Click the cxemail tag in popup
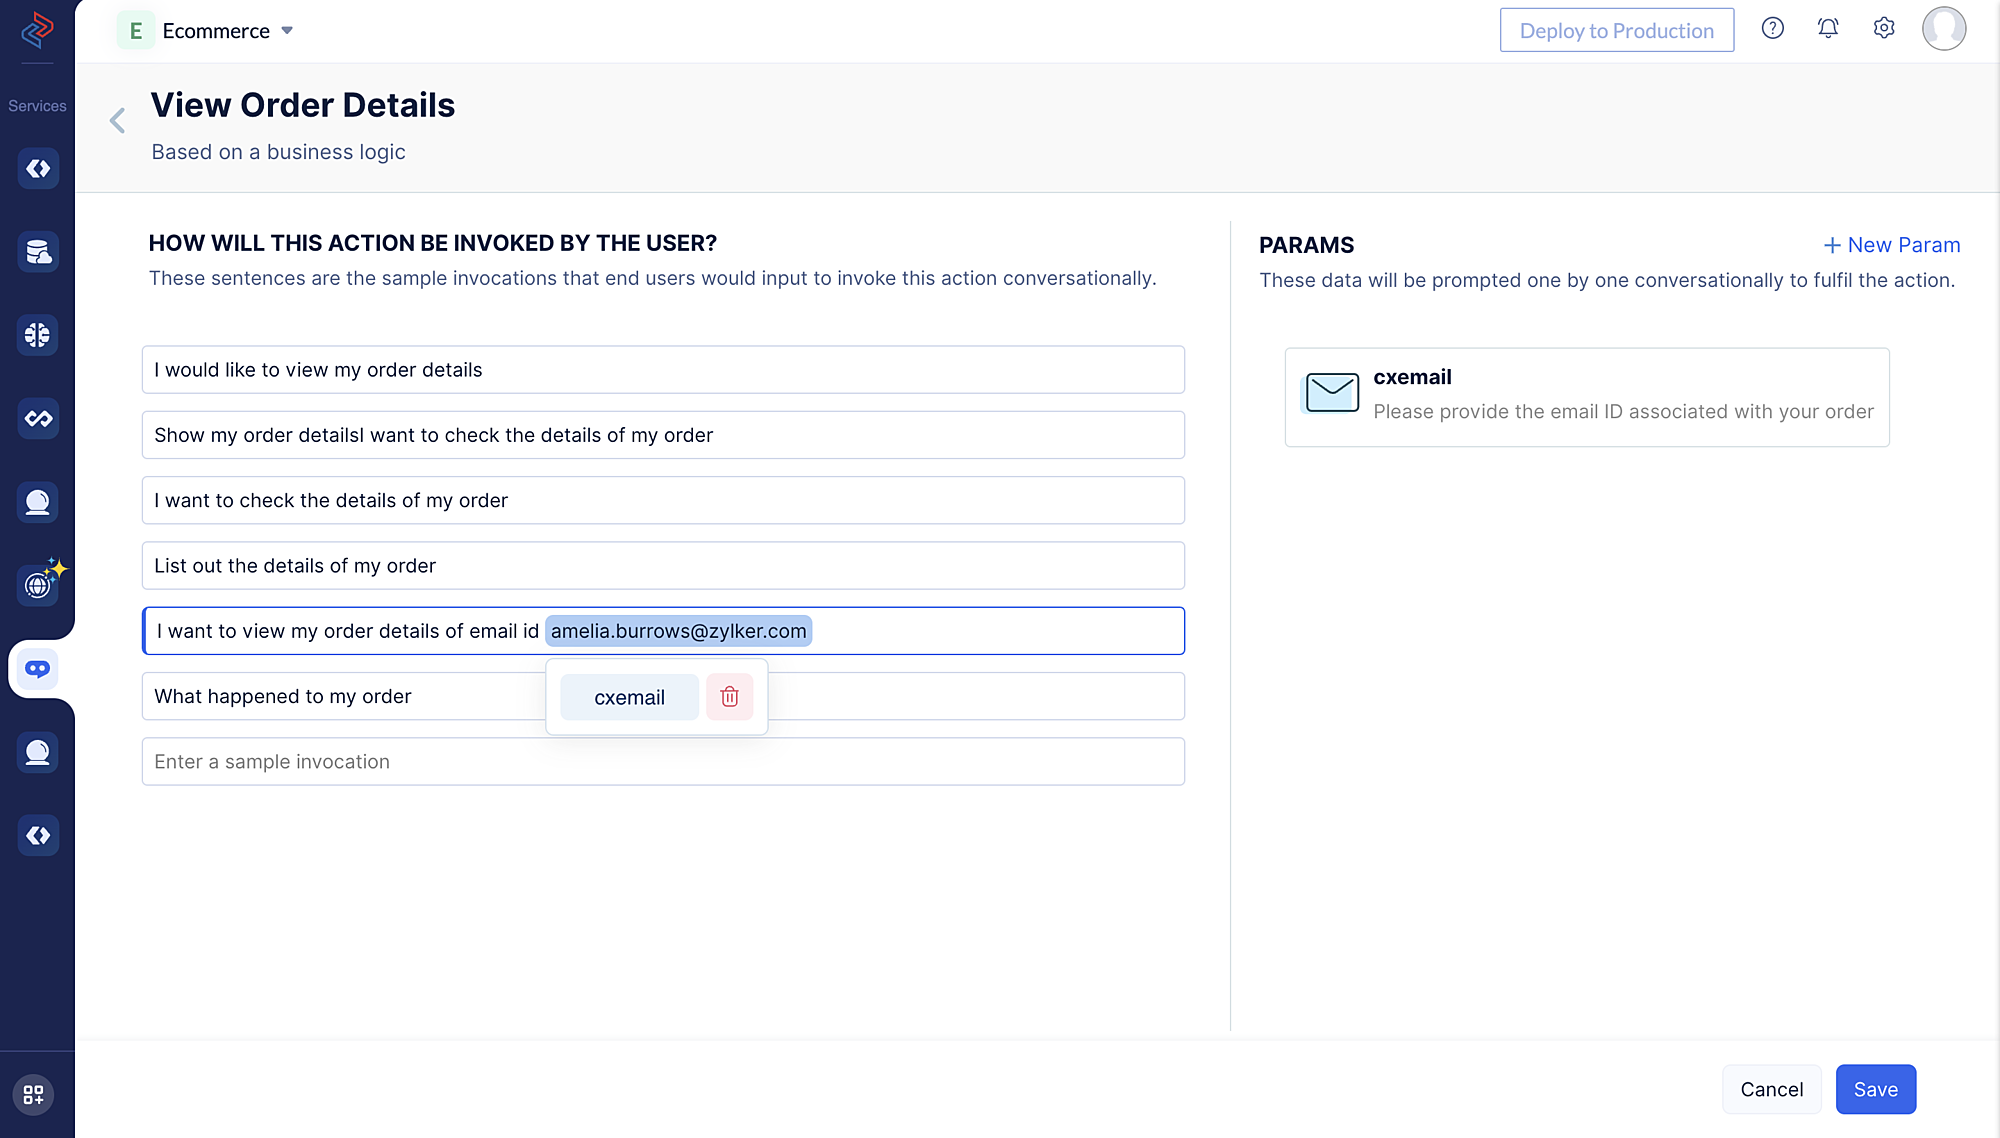The height and width of the screenshot is (1138, 2000). point(629,698)
